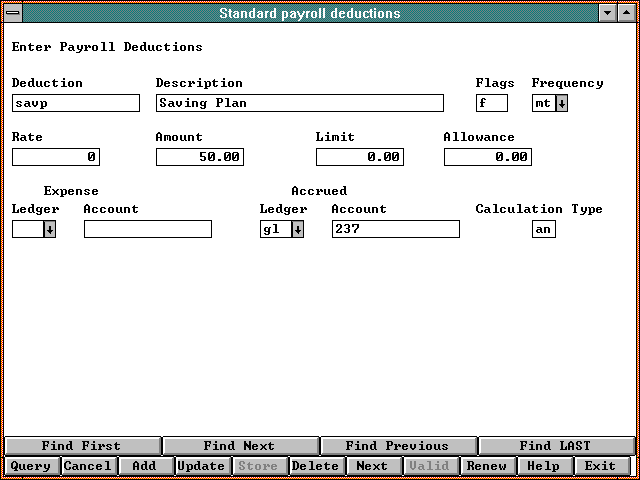Expand the Frequency dropdown
Screen dimensions: 640x480
click(x=561, y=103)
